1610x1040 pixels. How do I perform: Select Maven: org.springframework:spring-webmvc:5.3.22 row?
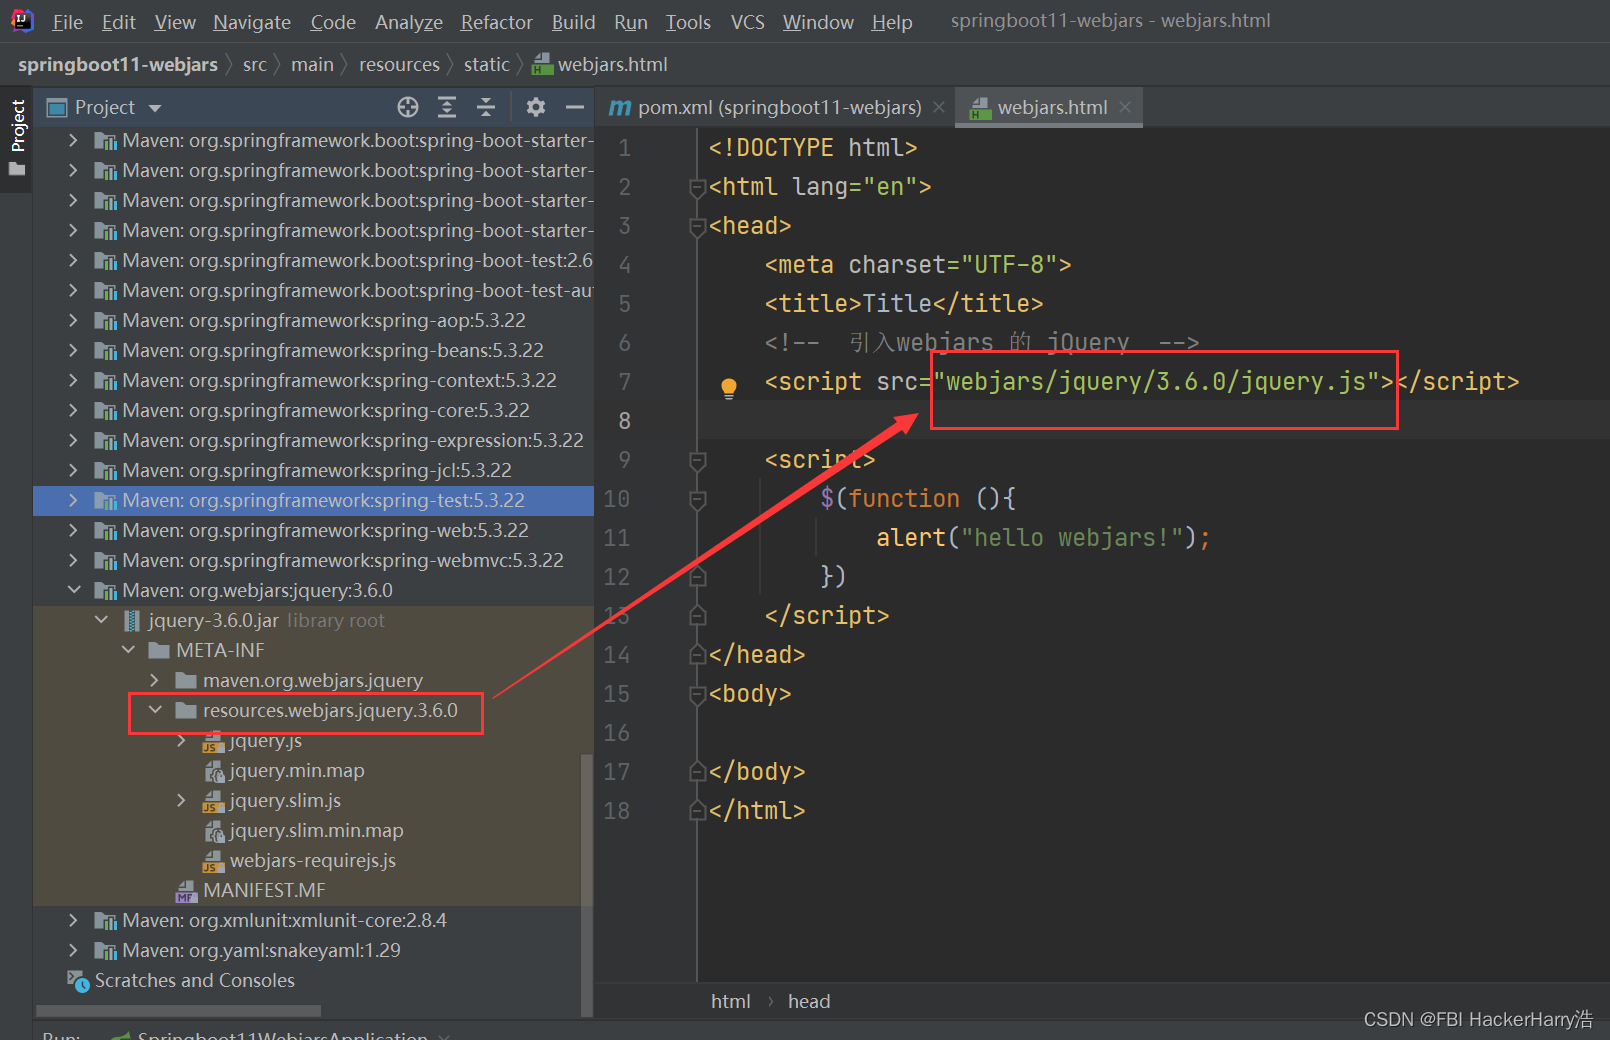(314, 561)
